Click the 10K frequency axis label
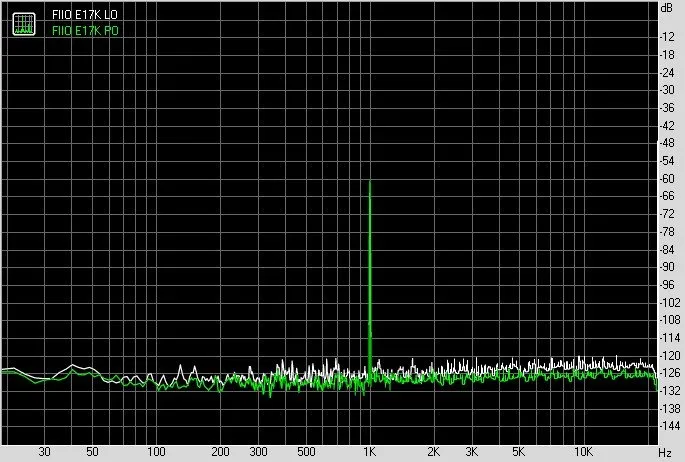 pos(583,452)
